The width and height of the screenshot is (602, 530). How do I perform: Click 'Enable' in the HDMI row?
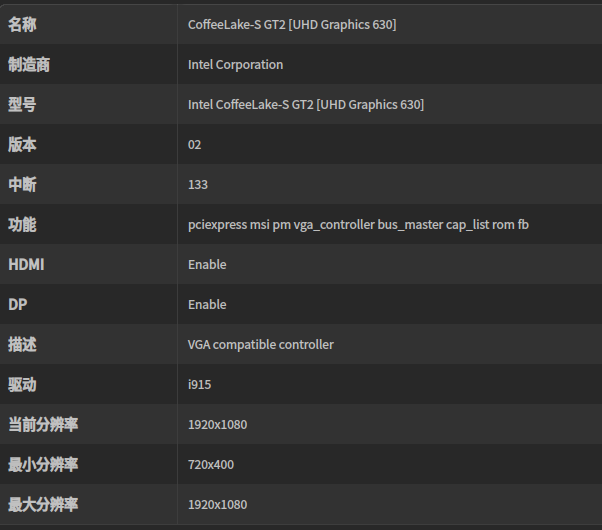pos(207,264)
